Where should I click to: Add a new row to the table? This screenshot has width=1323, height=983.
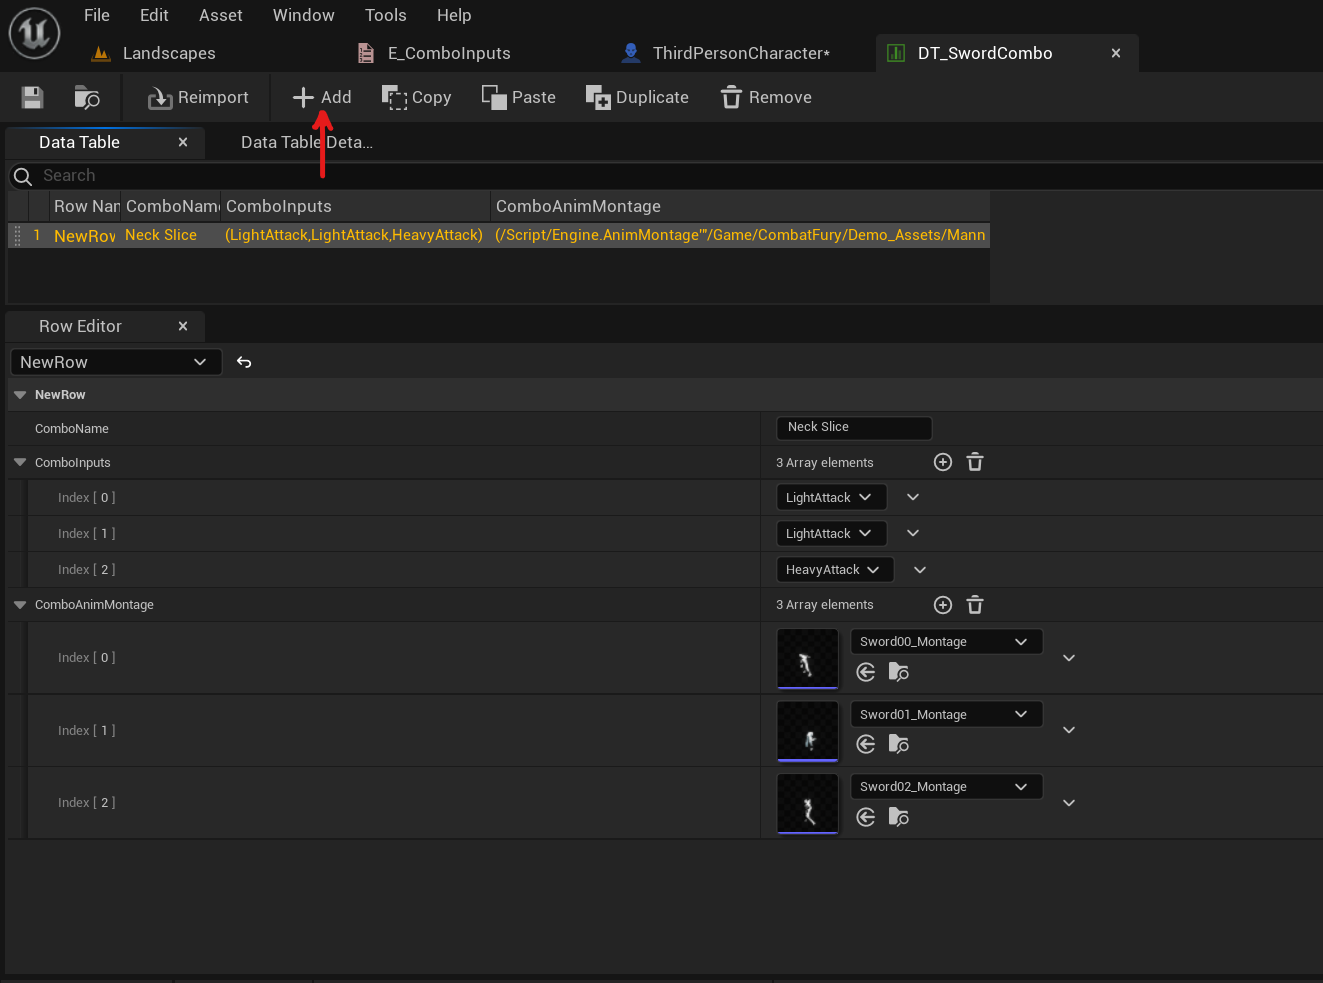click(x=321, y=97)
